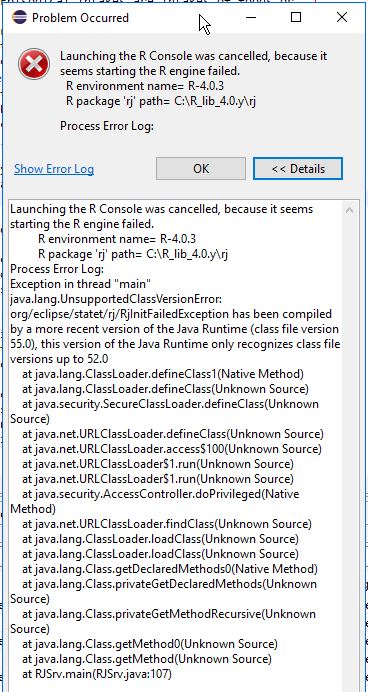368x692 pixels.
Task: Click the java.lang.UnsupportedClassVersionError line in the details
Action: coord(116,299)
